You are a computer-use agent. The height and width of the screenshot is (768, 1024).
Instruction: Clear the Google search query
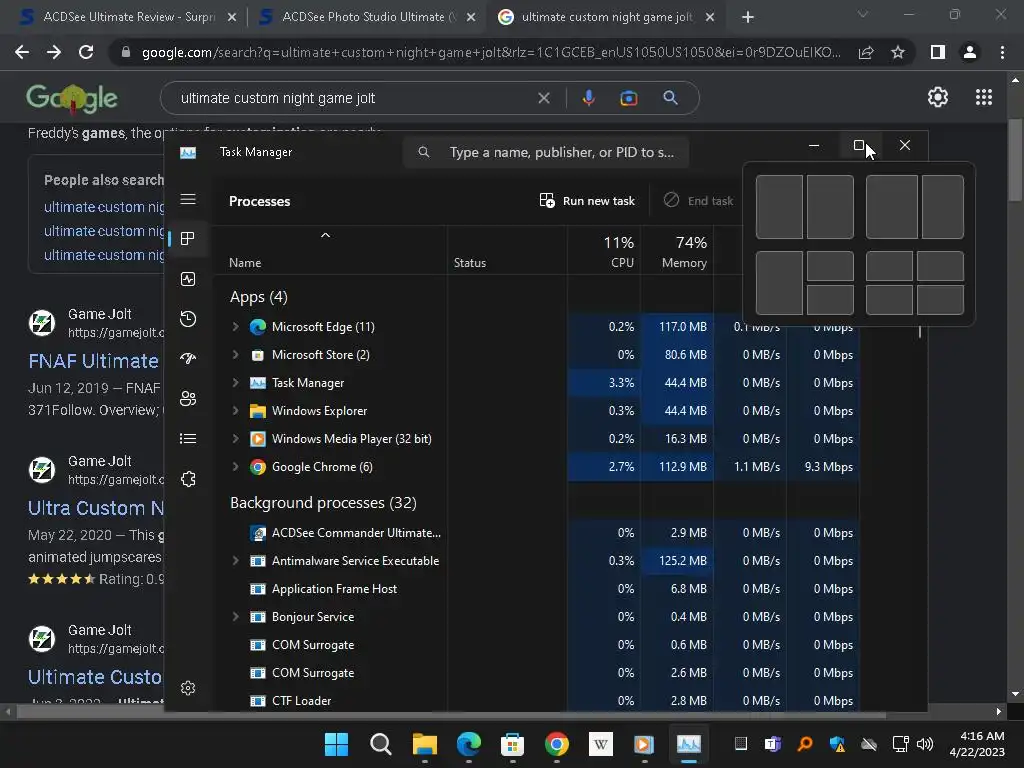click(543, 98)
